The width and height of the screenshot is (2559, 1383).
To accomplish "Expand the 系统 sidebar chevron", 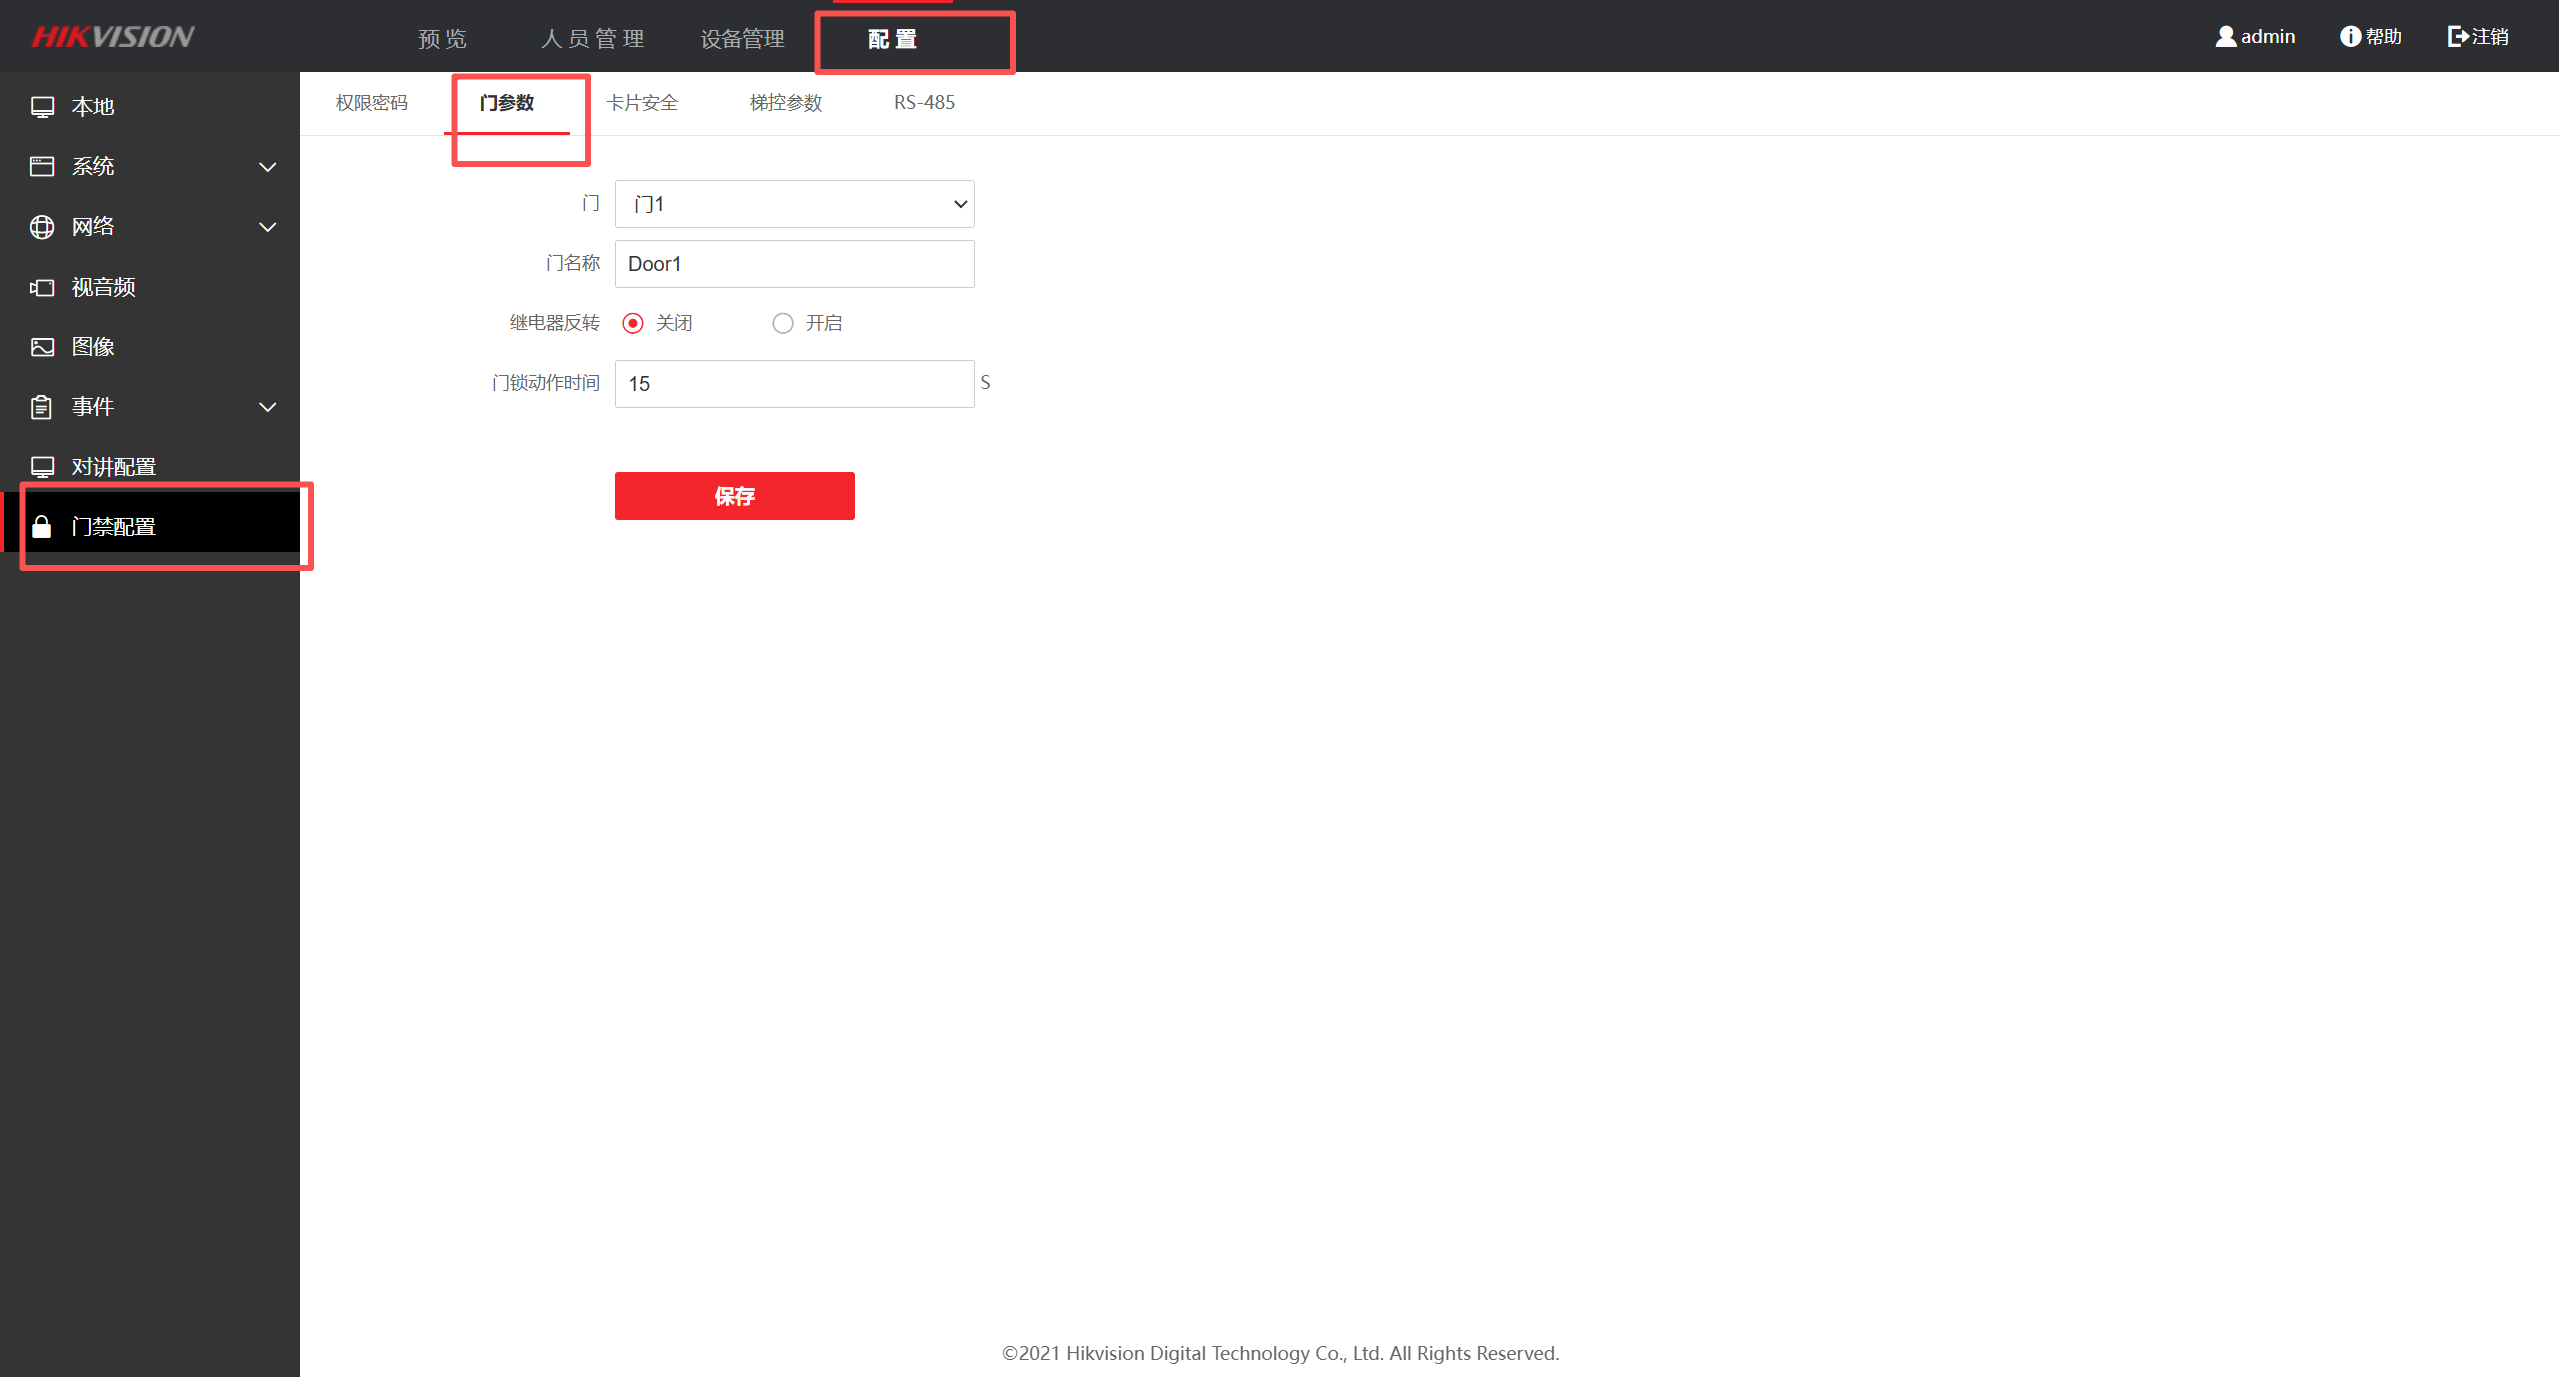I will 268,167.
